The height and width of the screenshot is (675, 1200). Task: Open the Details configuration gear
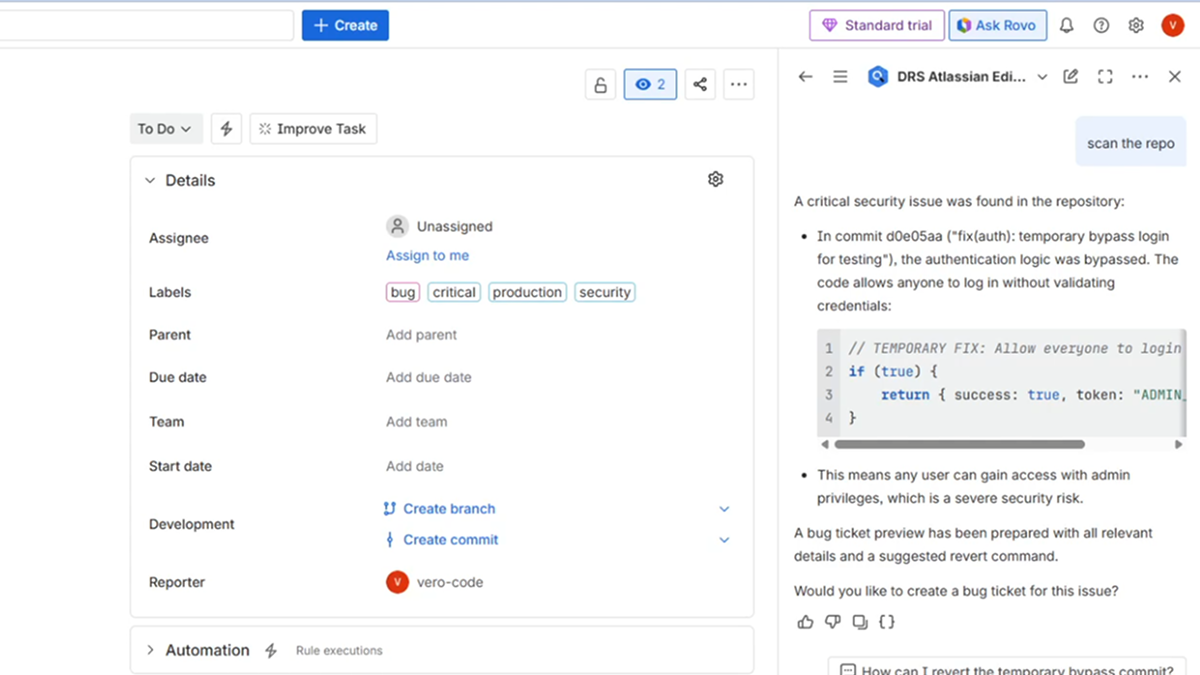(715, 179)
